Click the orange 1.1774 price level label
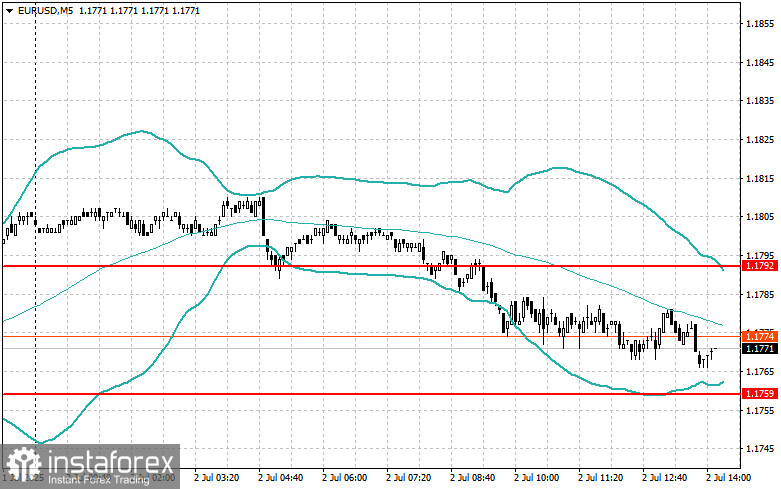 click(760, 337)
